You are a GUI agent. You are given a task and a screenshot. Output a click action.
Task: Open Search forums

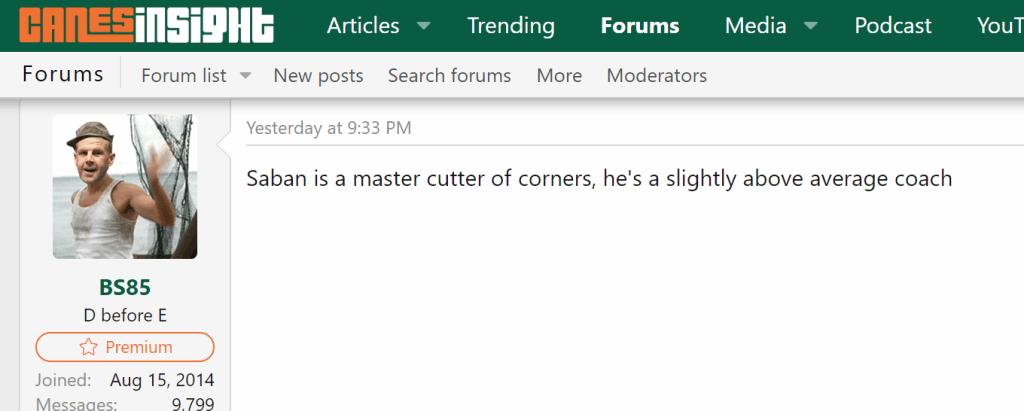[x=449, y=76]
